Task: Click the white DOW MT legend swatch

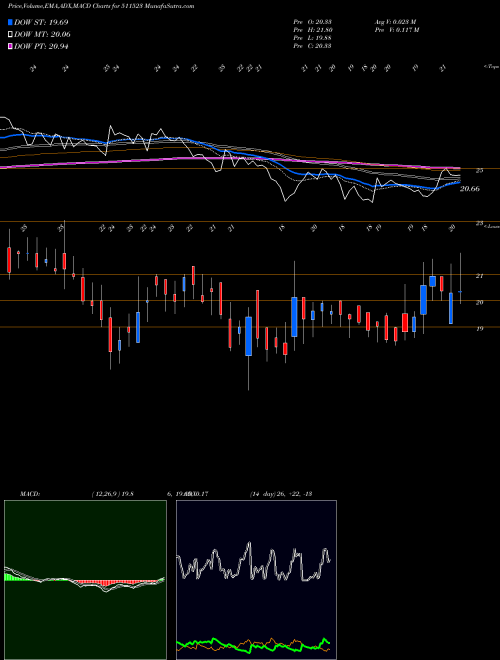Action: [10, 35]
